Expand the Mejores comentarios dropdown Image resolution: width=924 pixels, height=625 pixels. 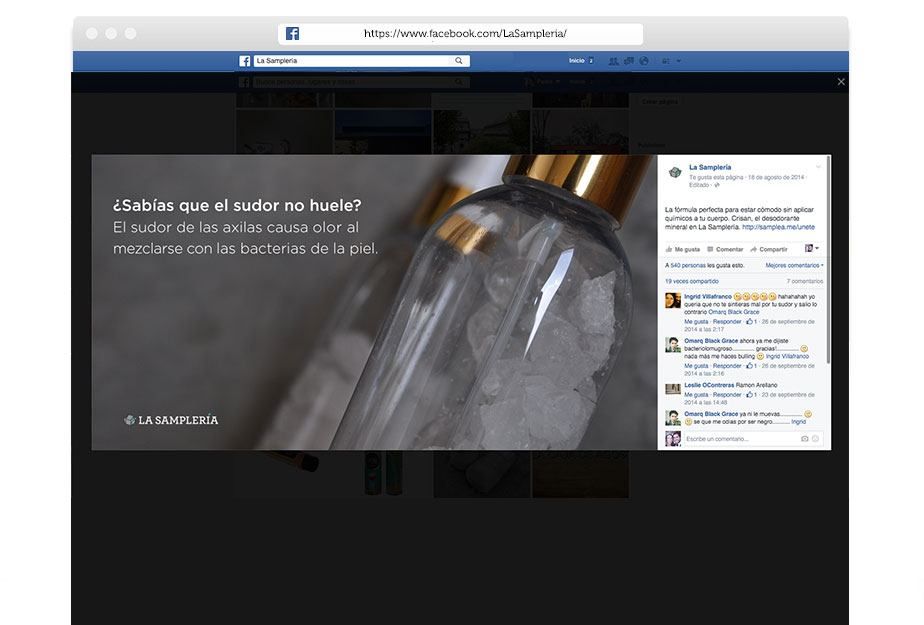click(794, 266)
